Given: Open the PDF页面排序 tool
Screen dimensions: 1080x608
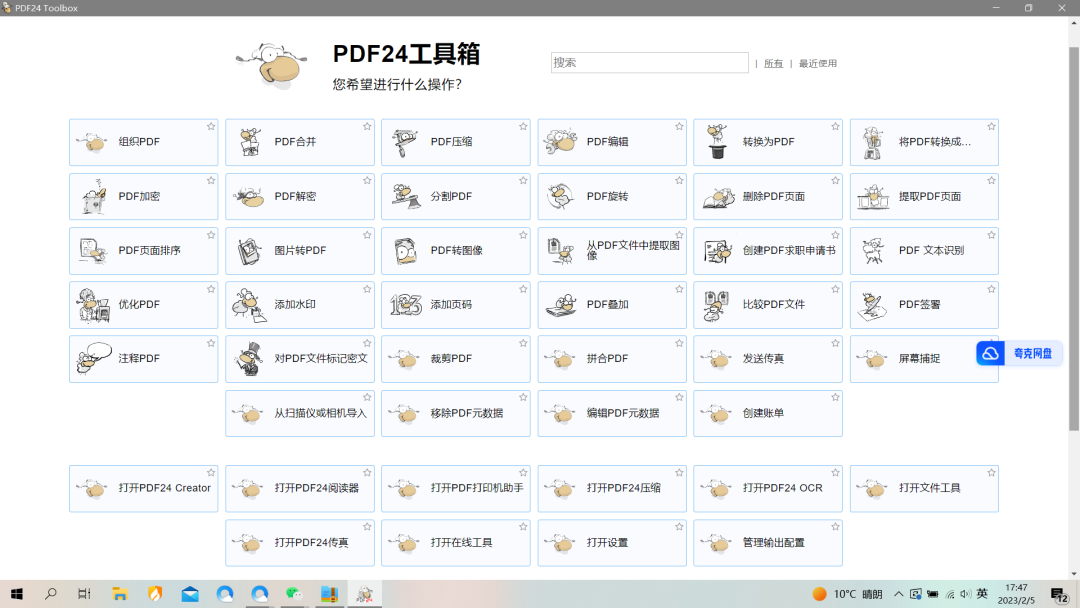Looking at the screenshot, I should click(x=143, y=251).
